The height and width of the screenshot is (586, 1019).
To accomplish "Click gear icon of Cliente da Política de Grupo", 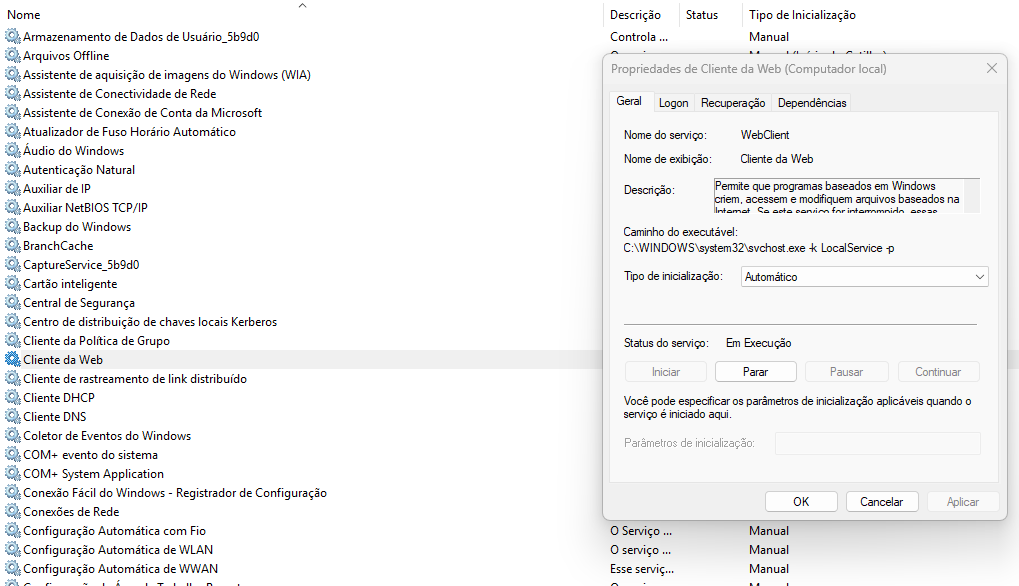I will coord(12,341).
